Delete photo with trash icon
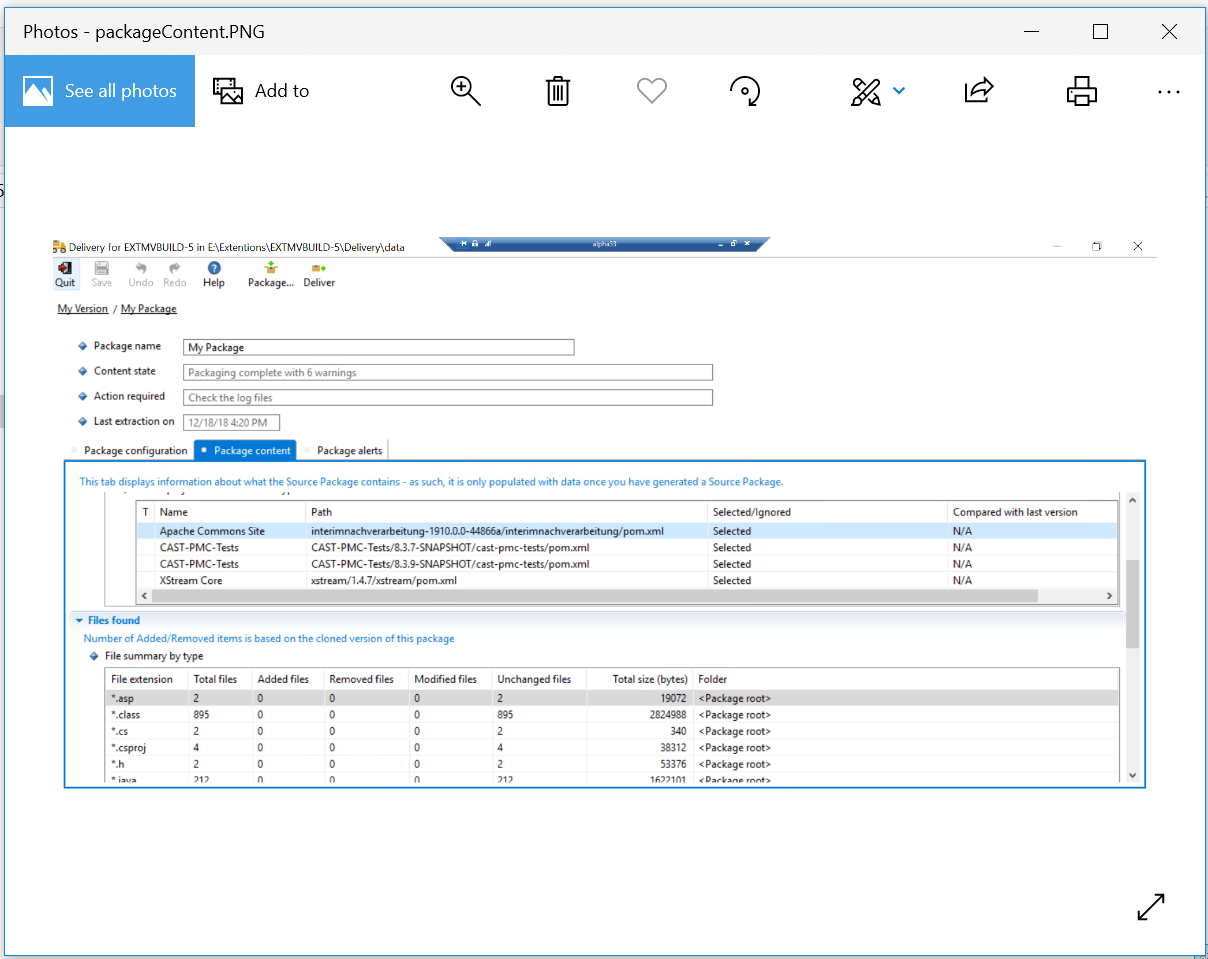The image size is (1208, 959). point(558,91)
